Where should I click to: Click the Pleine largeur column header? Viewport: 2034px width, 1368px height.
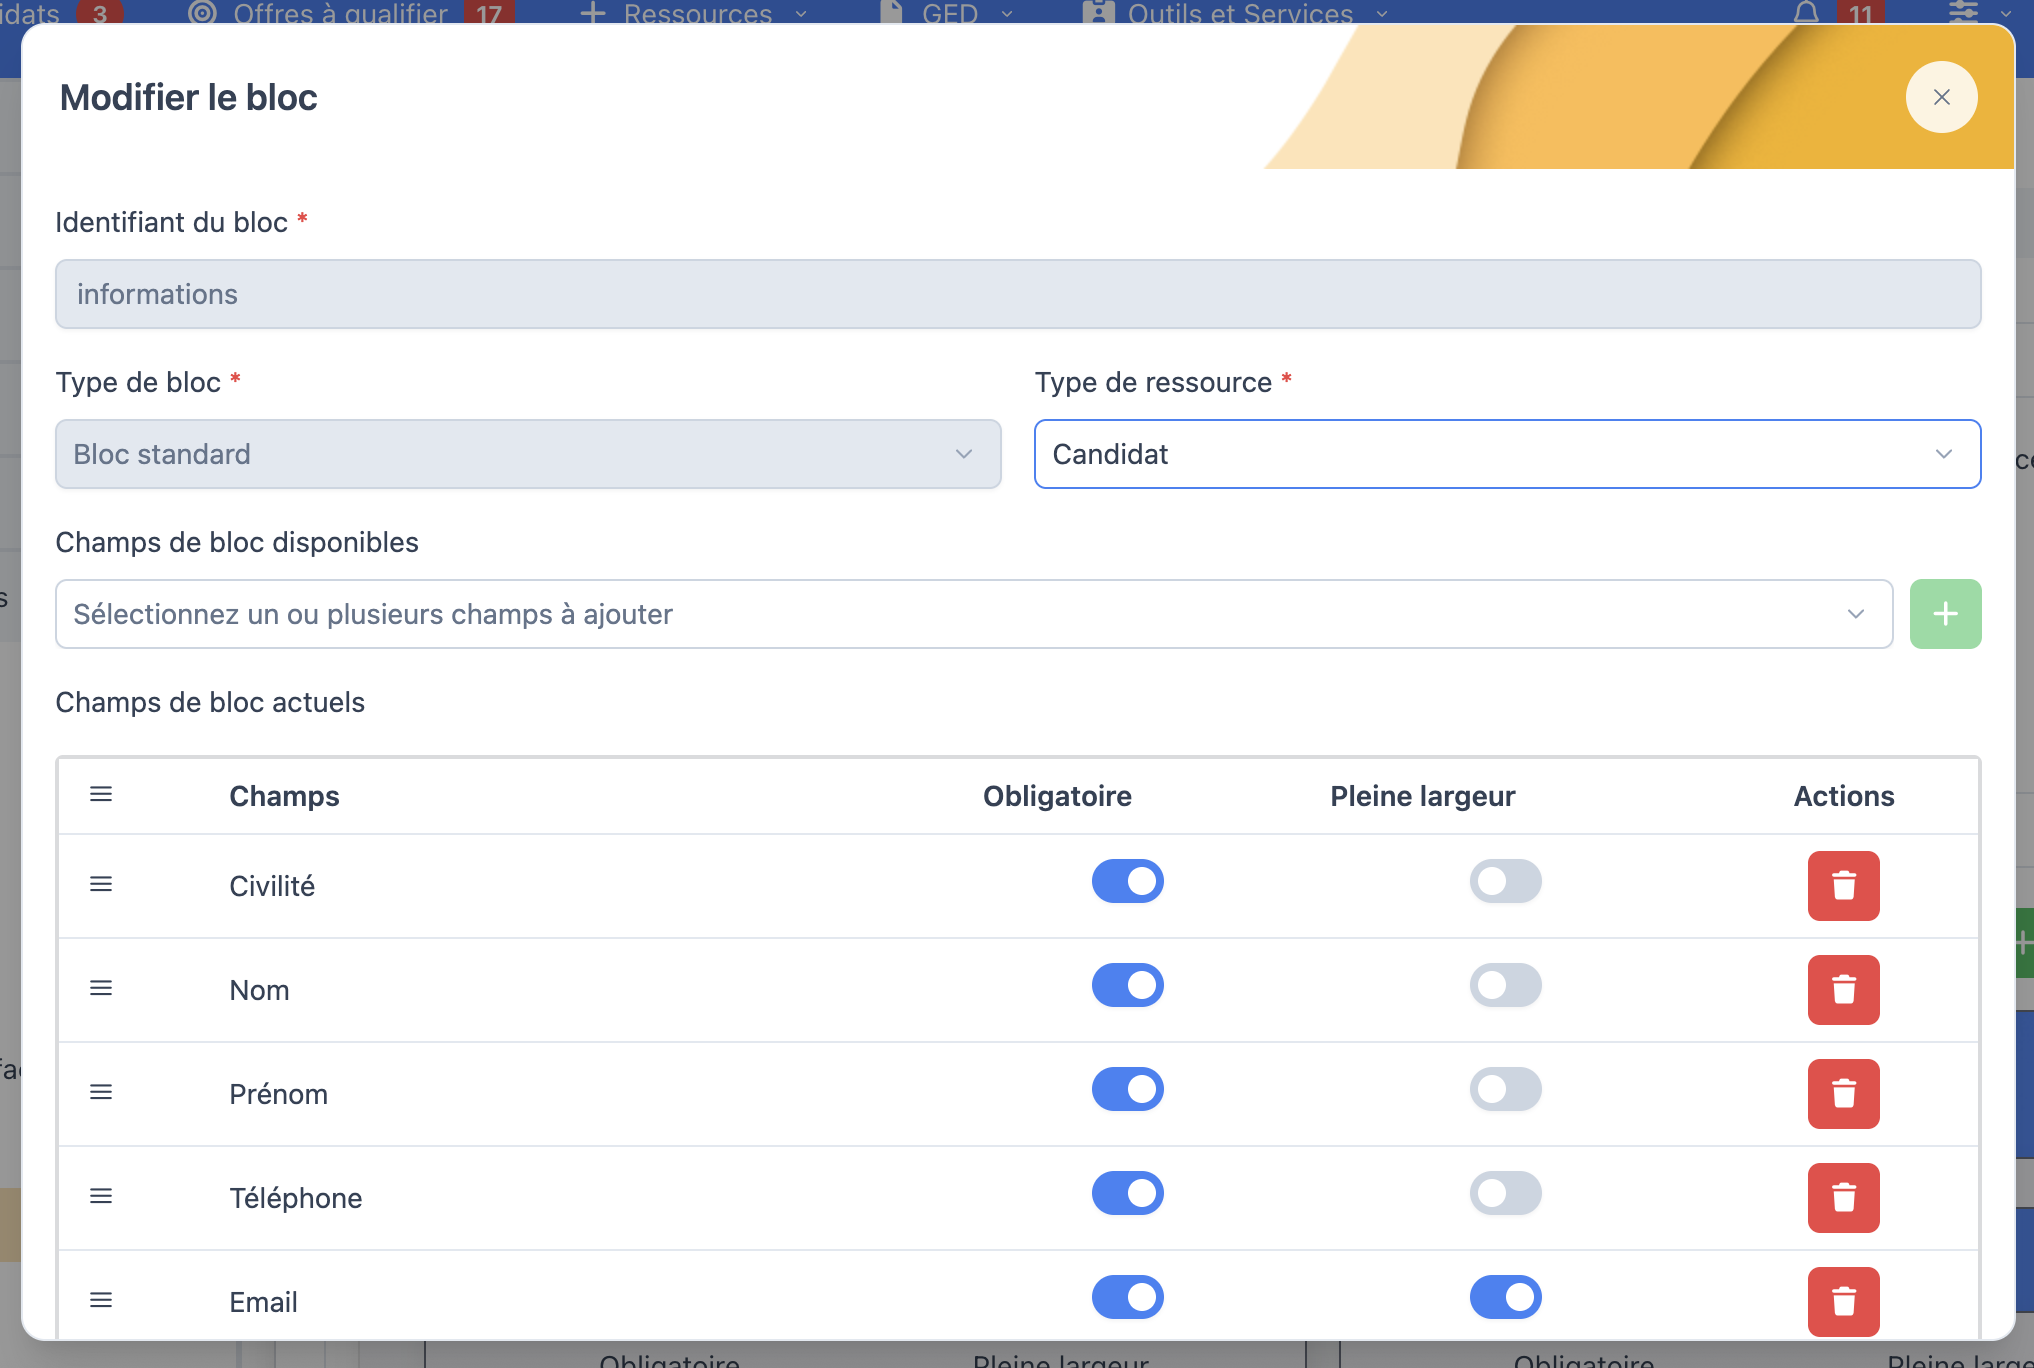coord(1422,796)
